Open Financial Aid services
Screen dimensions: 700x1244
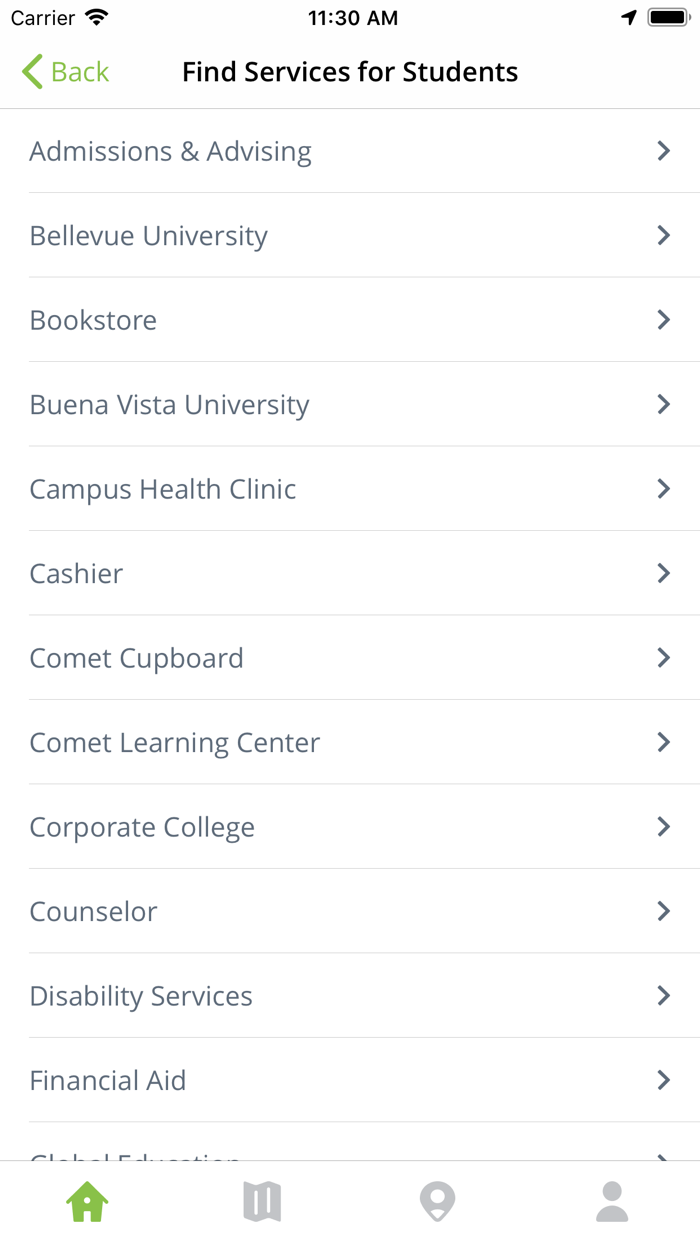[x=108, y=1080]
